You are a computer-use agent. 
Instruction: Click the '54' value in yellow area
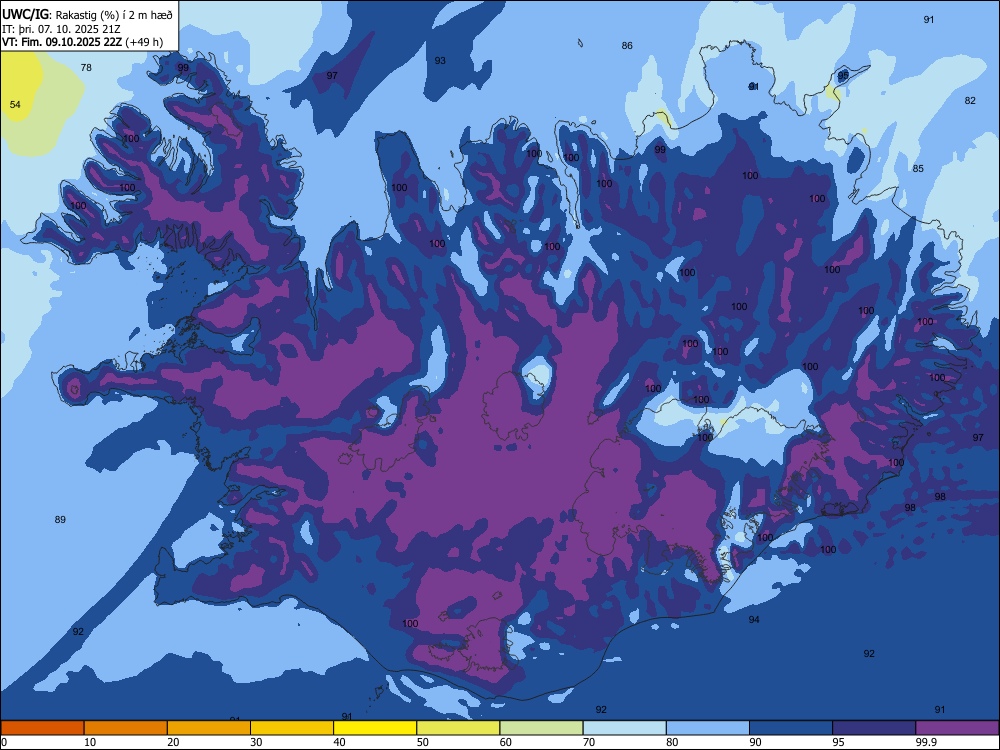coord(15,105)
